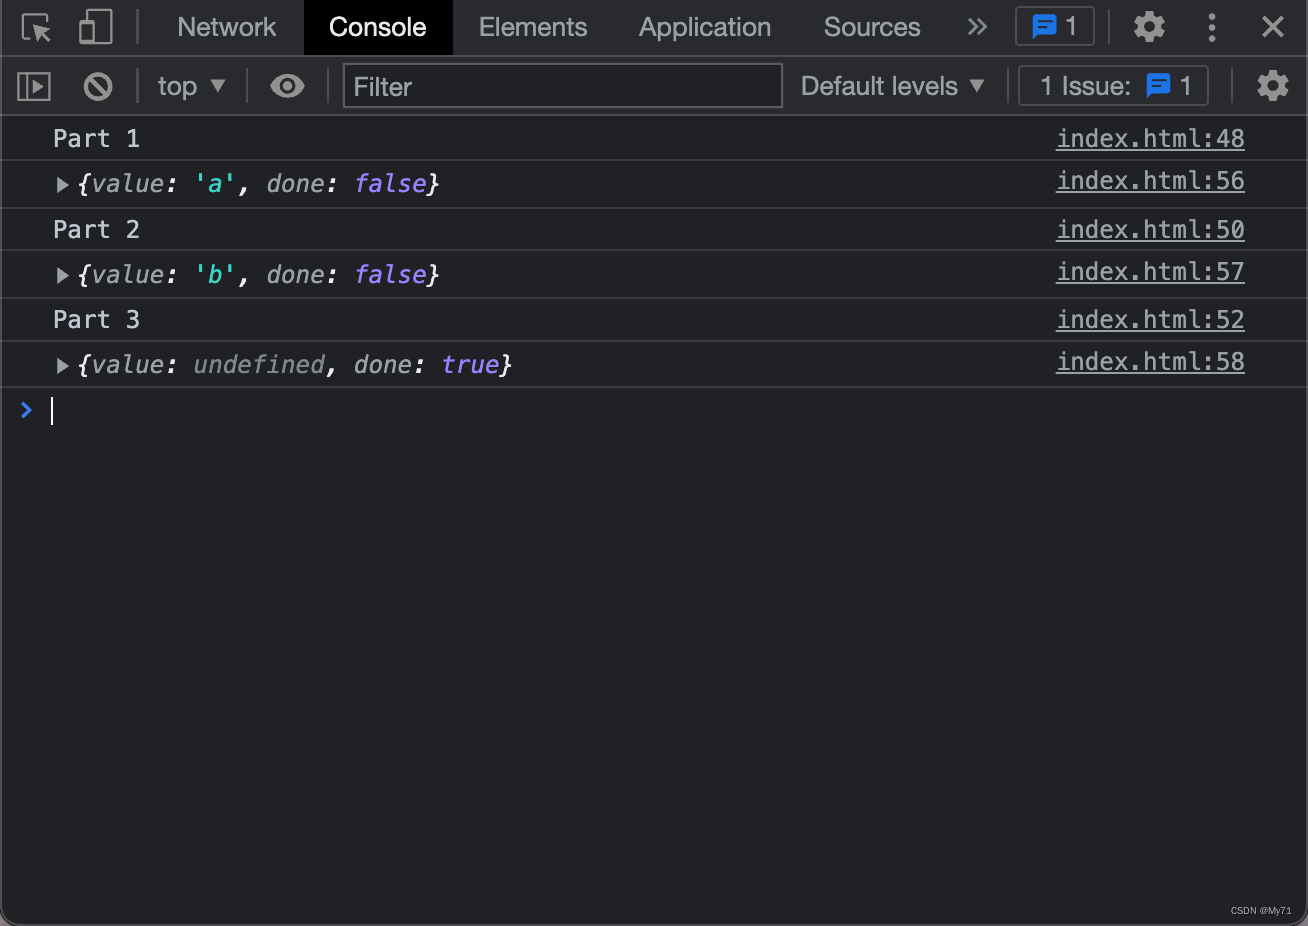Toggle the device toolbar icon
The width and height of the screenshot is (1308, 926).
pos(95,27)
